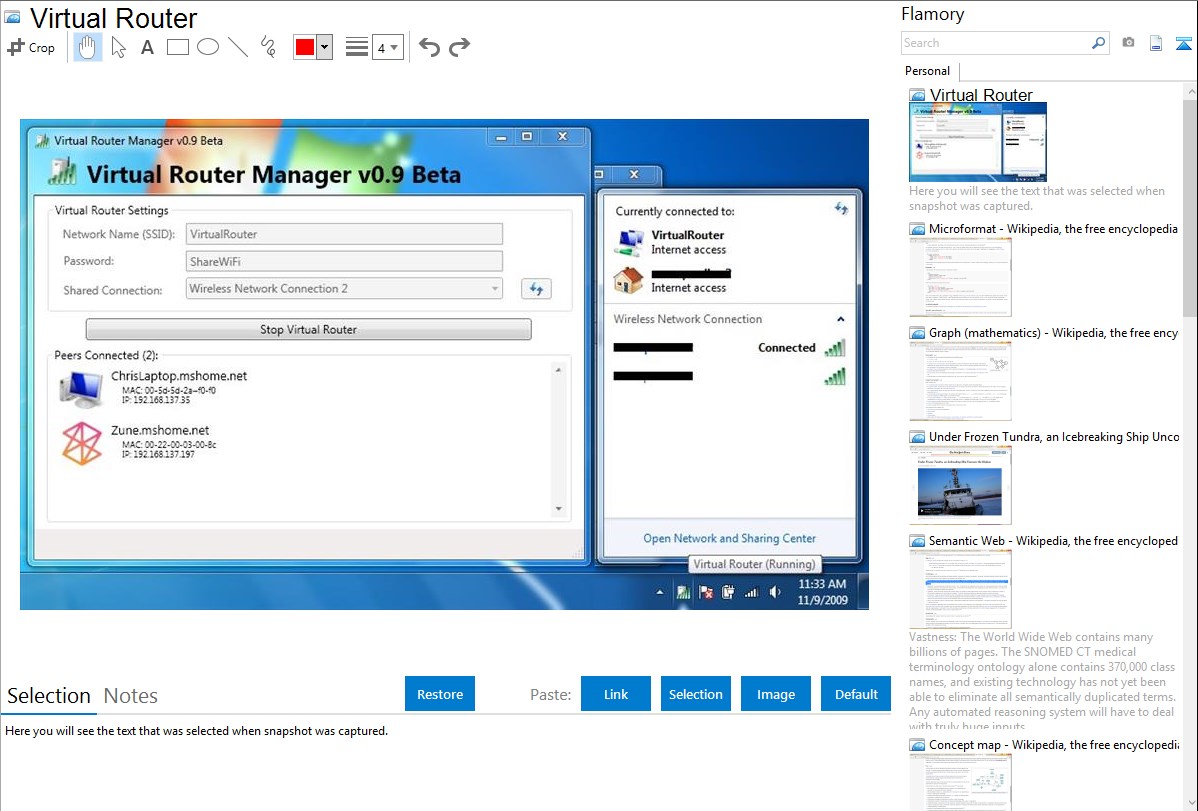Screen dimensions: 1198x811
Task: Select the straight line tool
Action: click(238, 47)
